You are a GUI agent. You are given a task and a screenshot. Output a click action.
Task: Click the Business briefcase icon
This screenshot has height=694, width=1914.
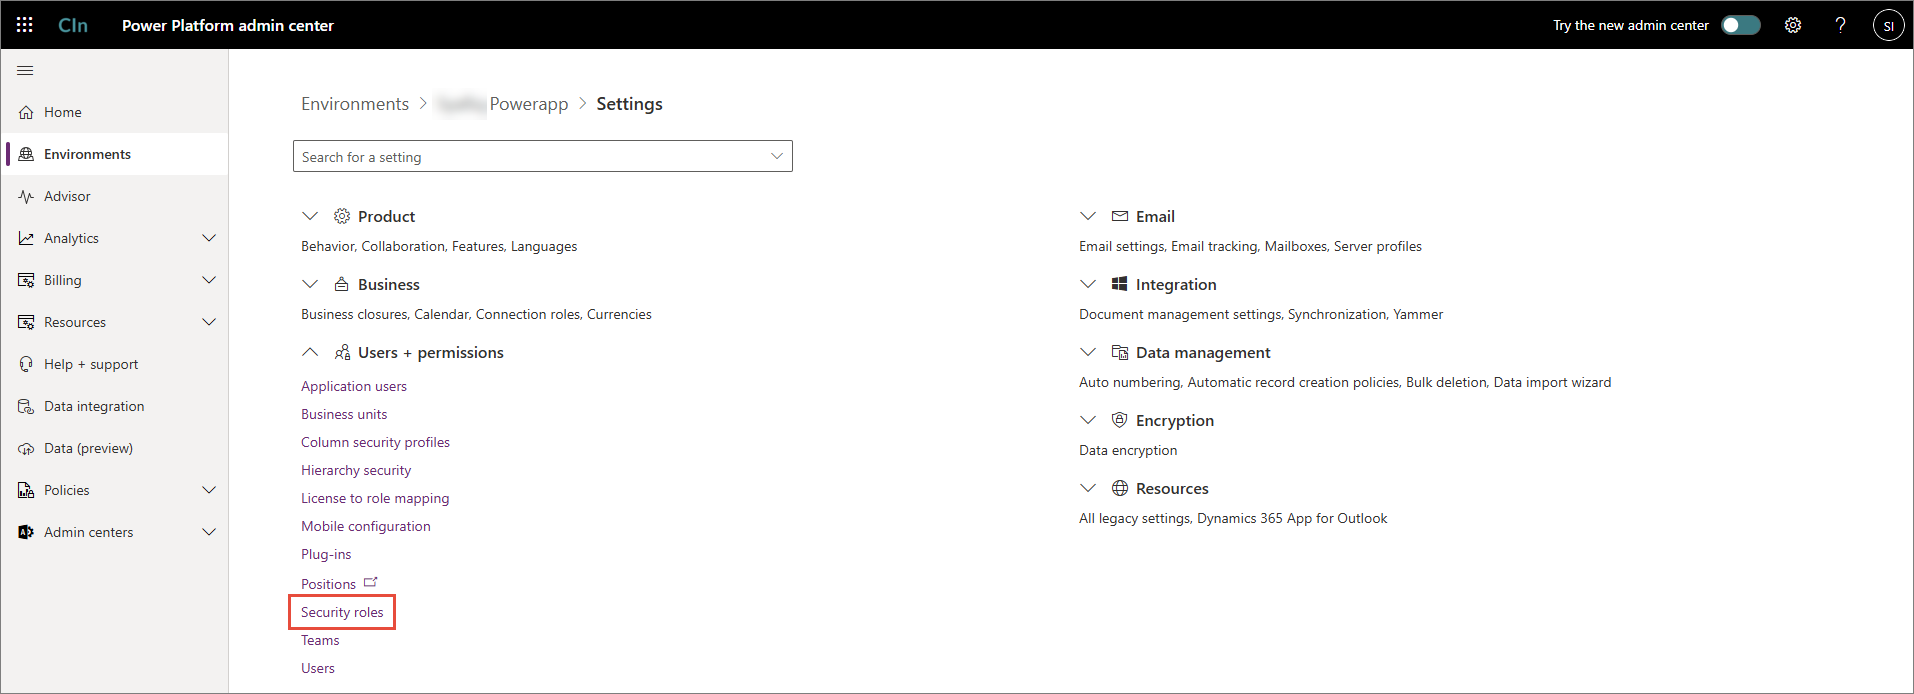pyautogui.click(x=342, y=284)
